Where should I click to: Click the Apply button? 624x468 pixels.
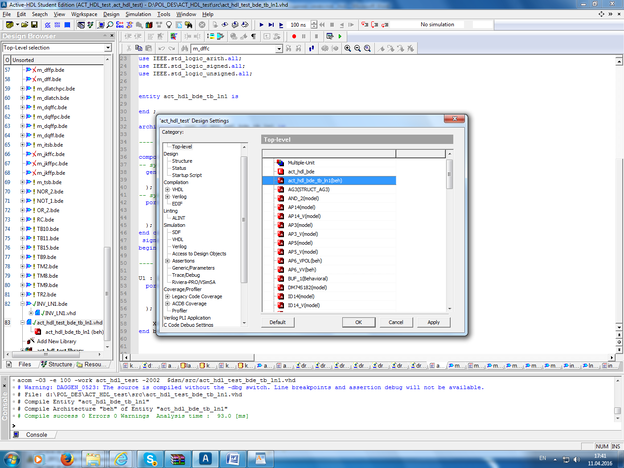point(432,322)
